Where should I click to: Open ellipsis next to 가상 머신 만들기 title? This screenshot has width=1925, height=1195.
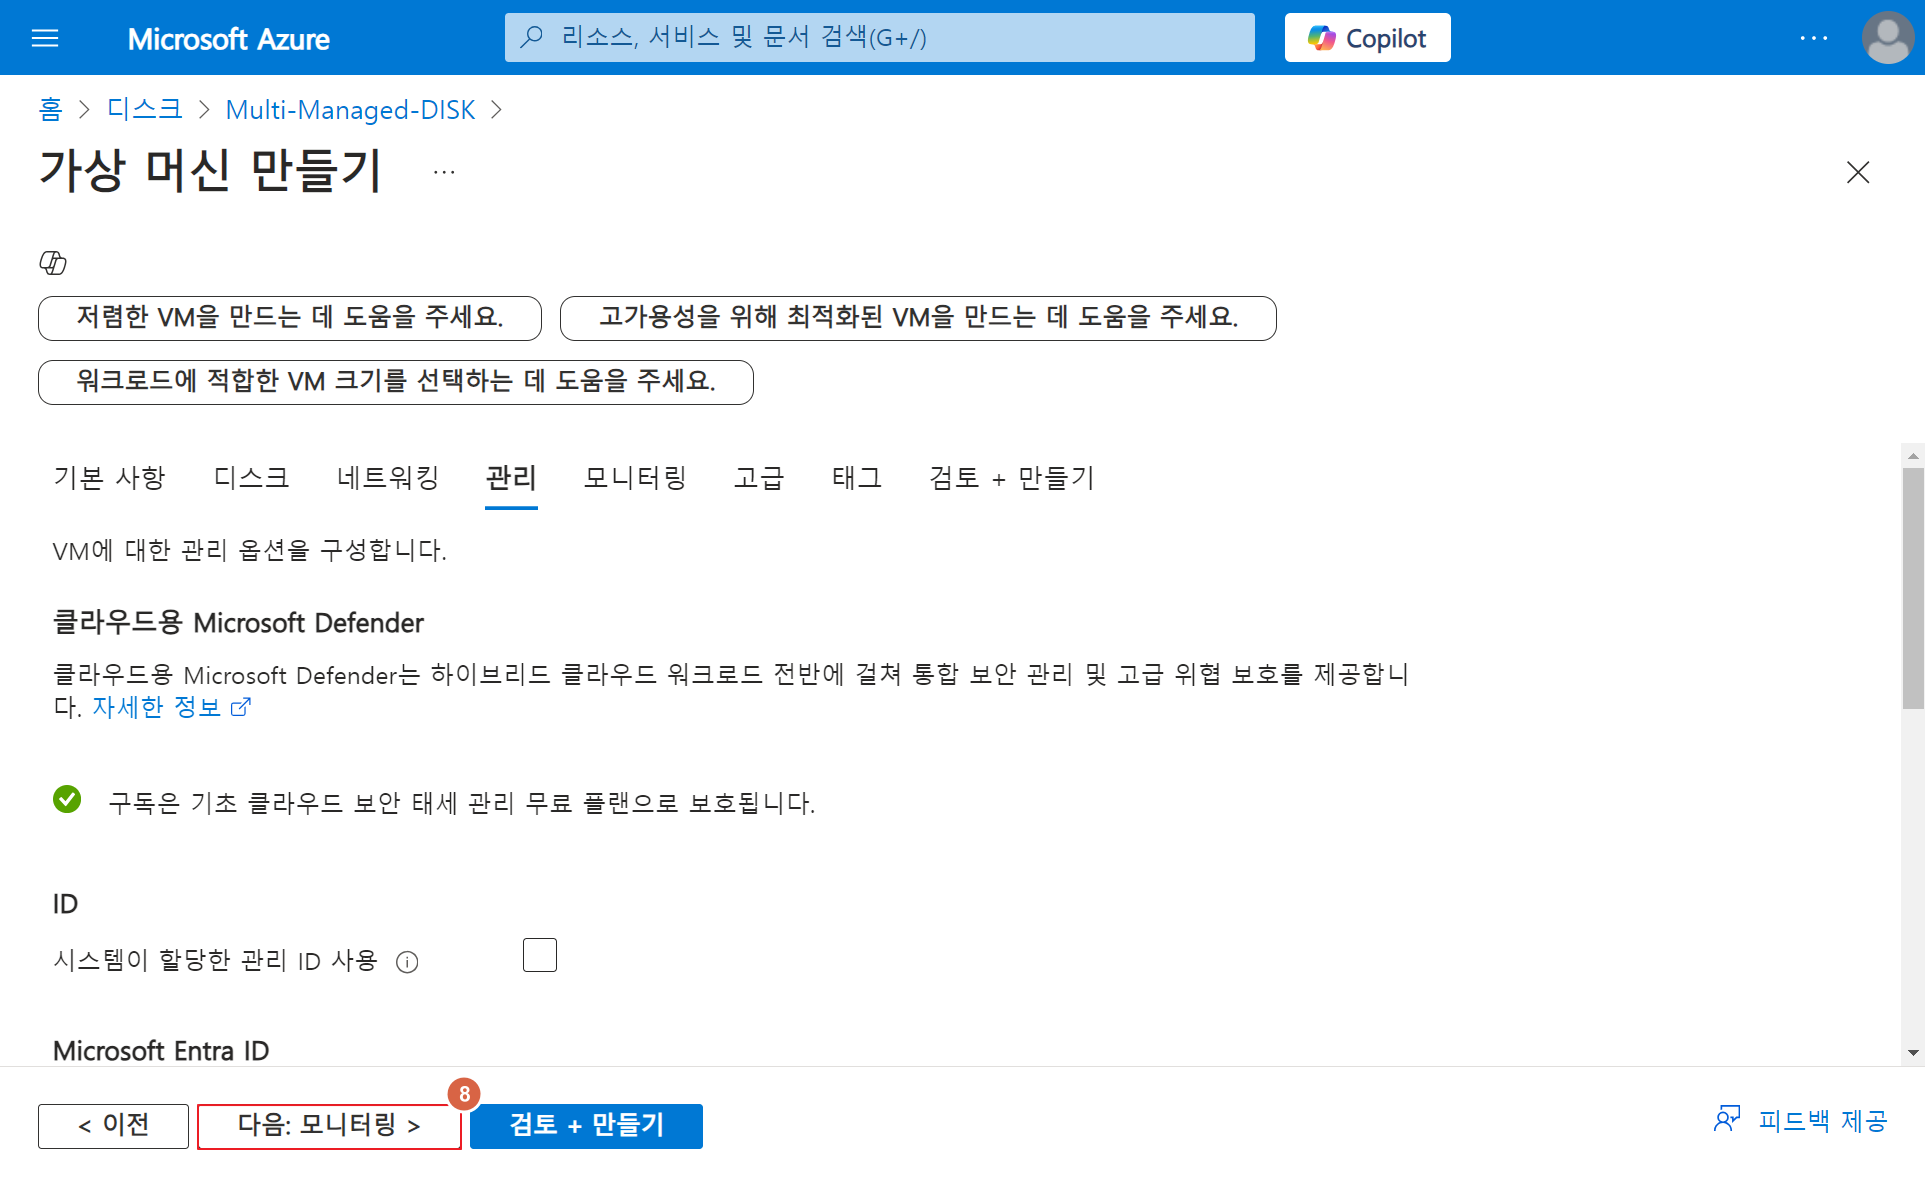coord(444,172)
